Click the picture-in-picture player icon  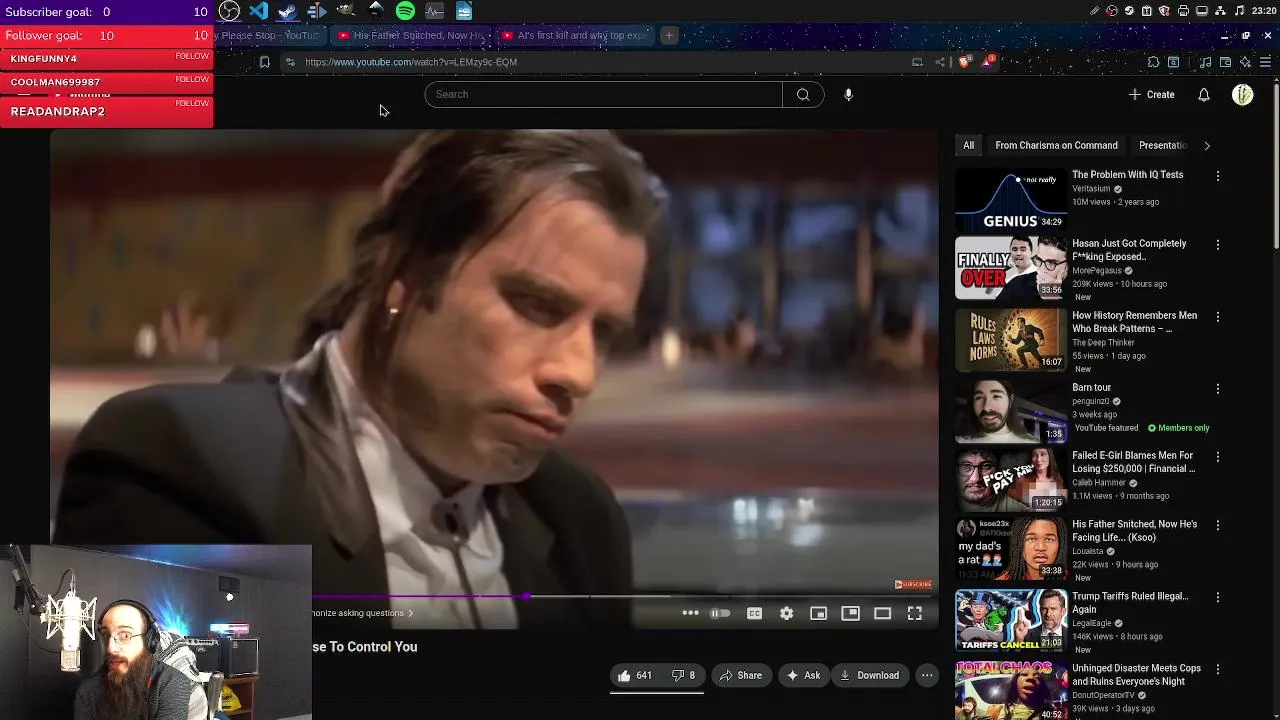pyautogui.click(x=850, y=613)
